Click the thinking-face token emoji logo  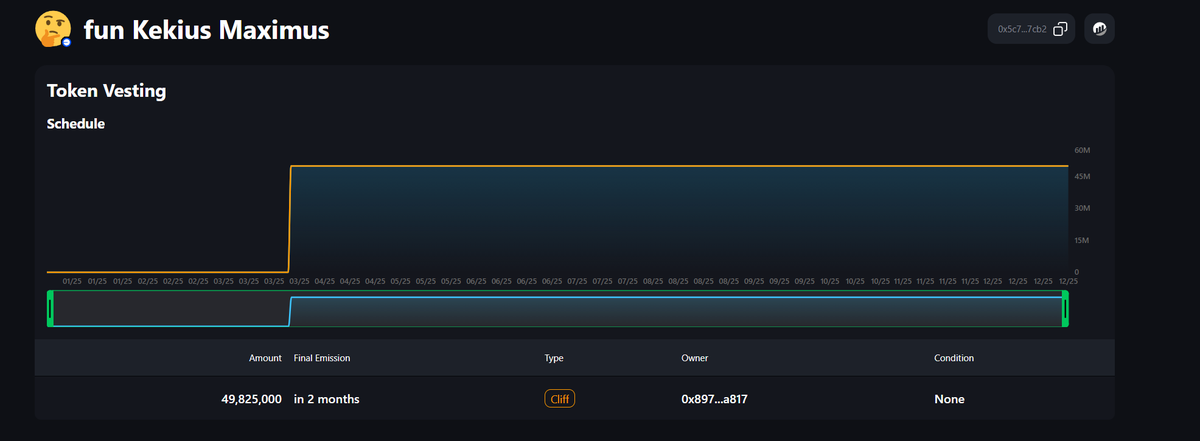pyautogui.click(x=52, y=30)
